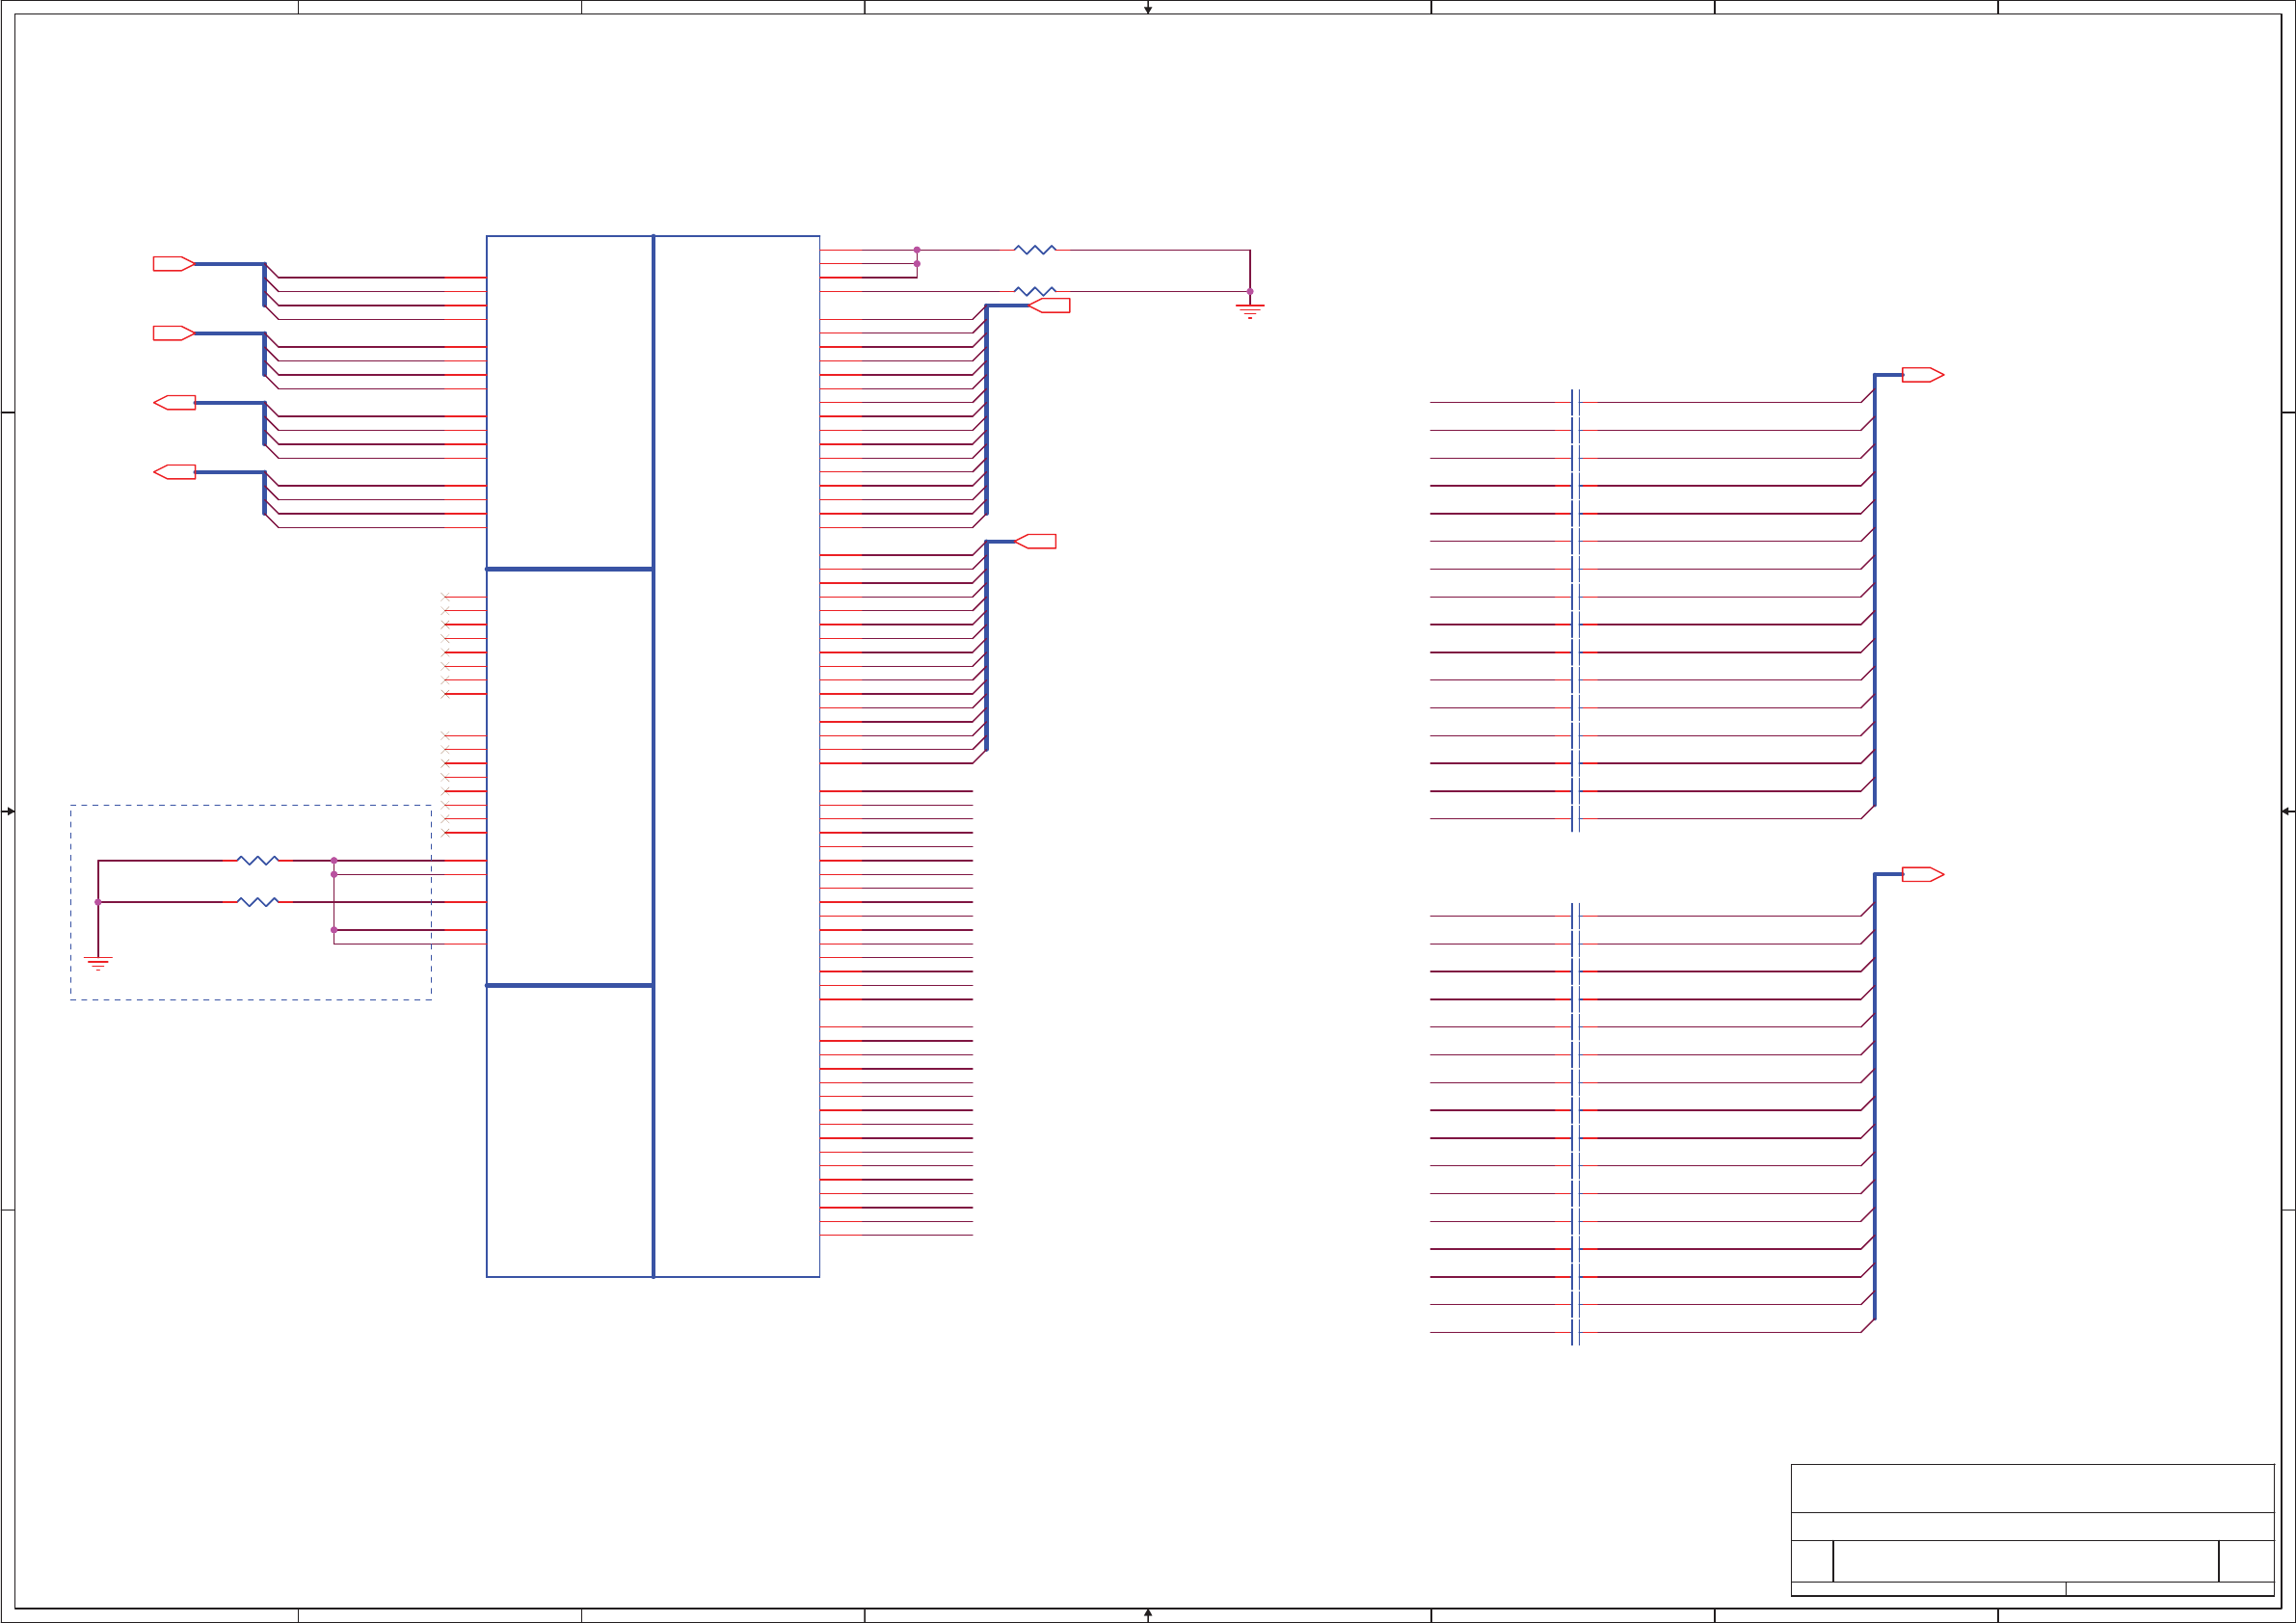2296x1623 pixels.
Task: Select the lower resistor right of the IC
Action: (1035, 291)
